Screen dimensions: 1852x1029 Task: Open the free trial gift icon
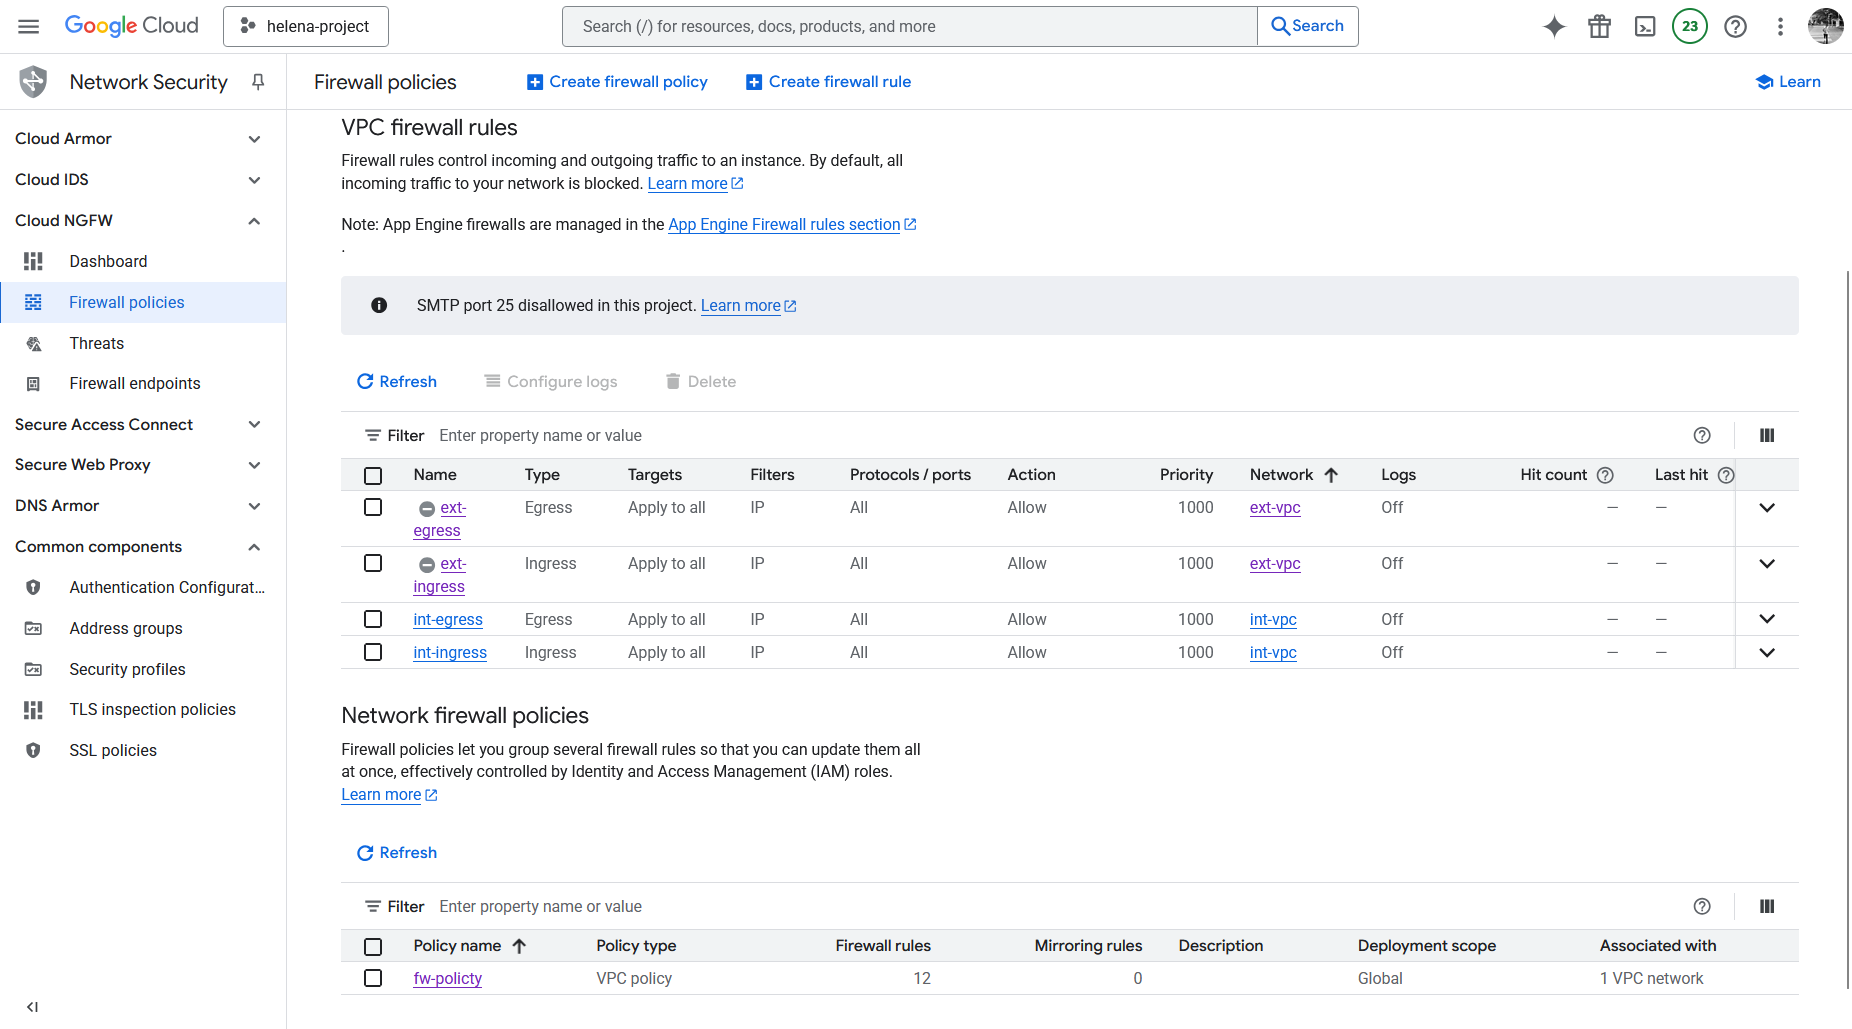(1599, 27)
